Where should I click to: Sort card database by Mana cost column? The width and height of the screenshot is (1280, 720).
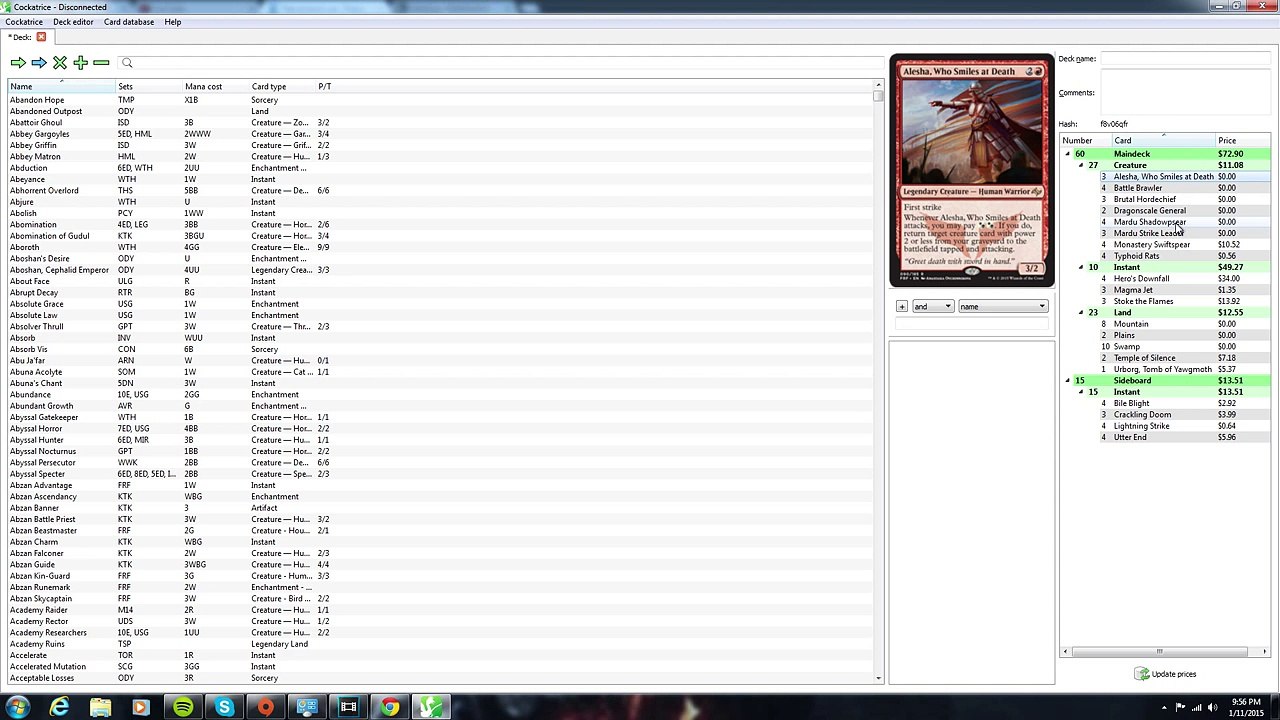coord(216,87)
